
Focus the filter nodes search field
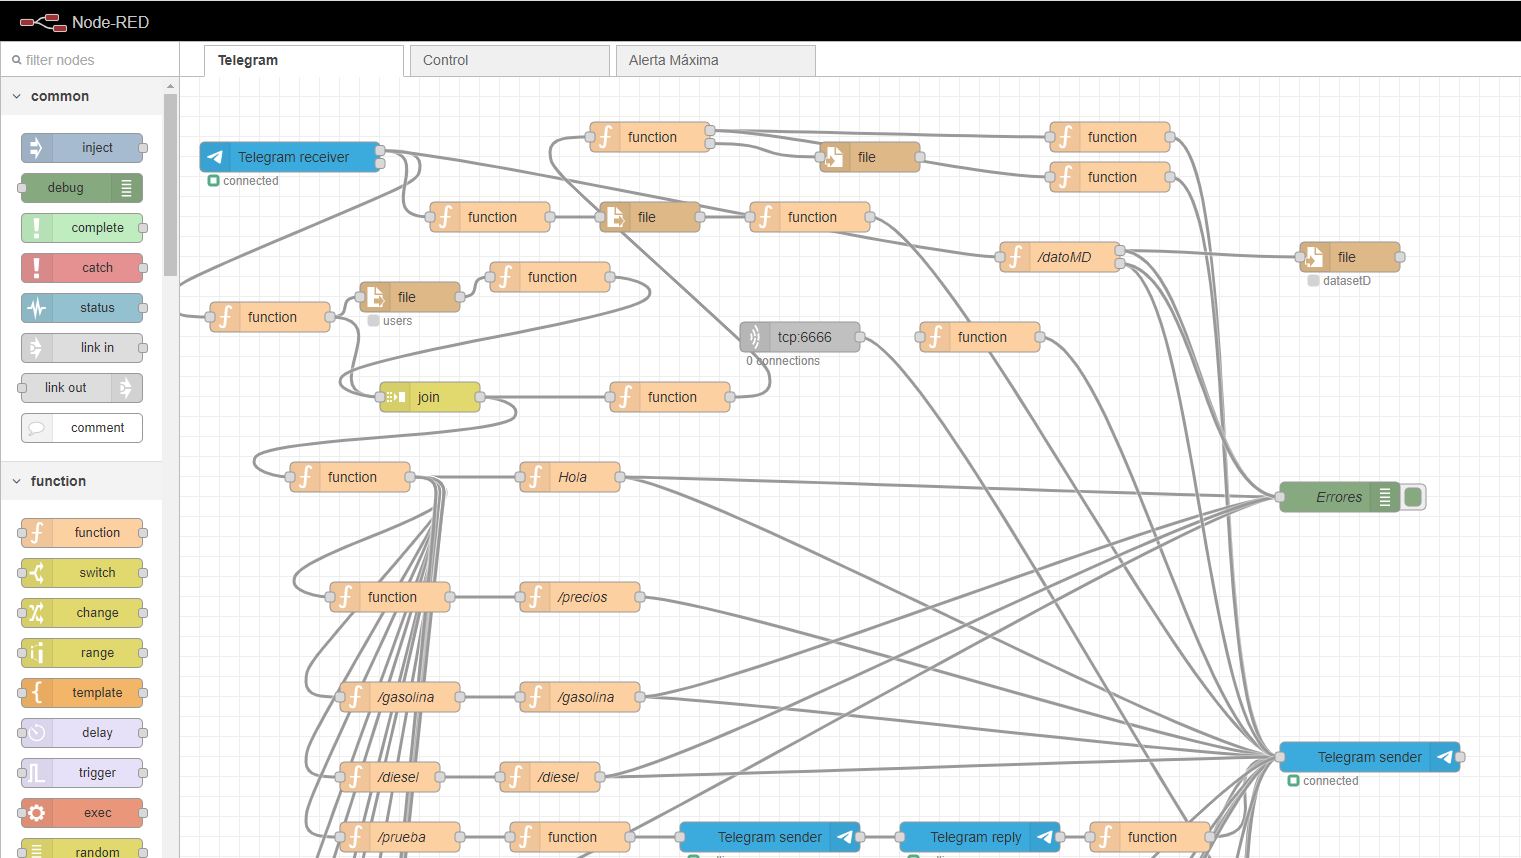point(90,60)
